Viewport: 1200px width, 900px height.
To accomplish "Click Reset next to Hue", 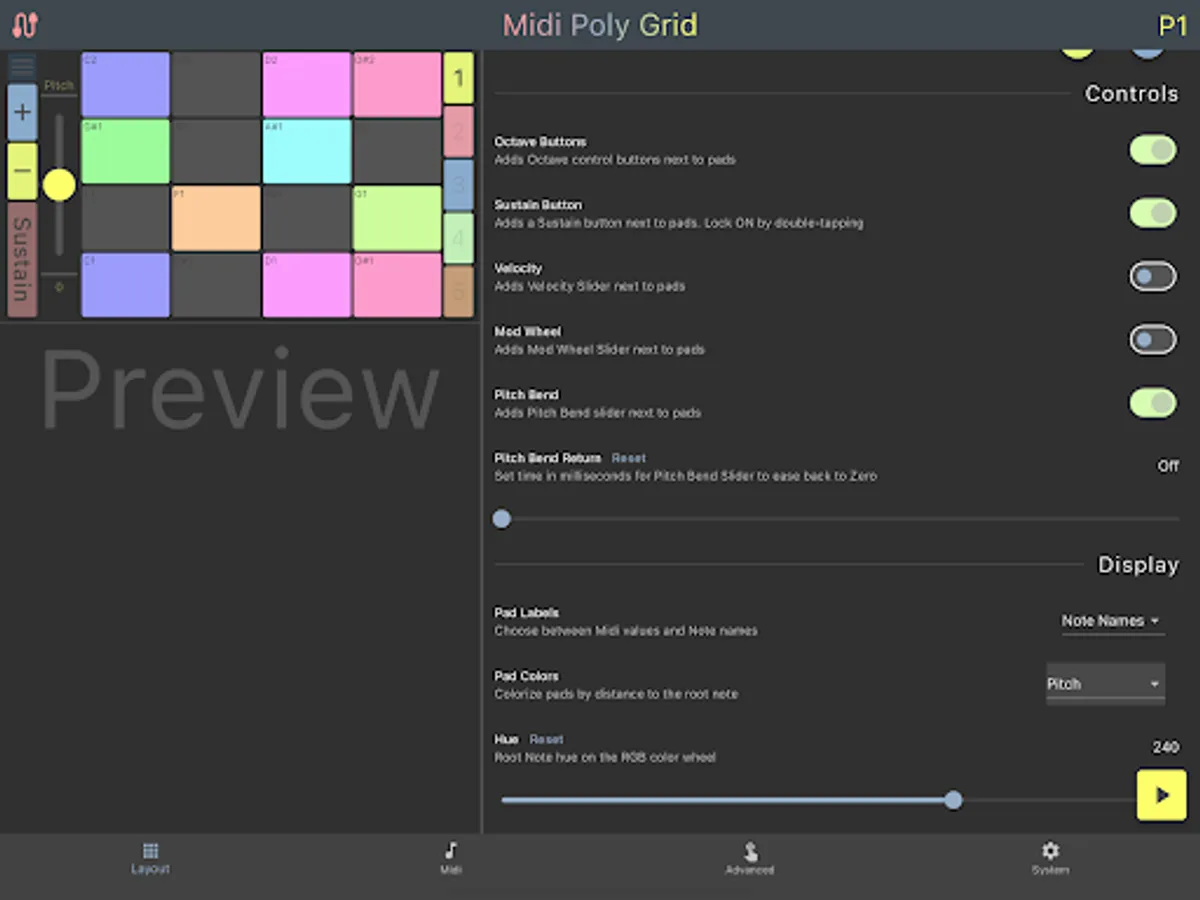I will pyautogui.click(x=547, y=739).
